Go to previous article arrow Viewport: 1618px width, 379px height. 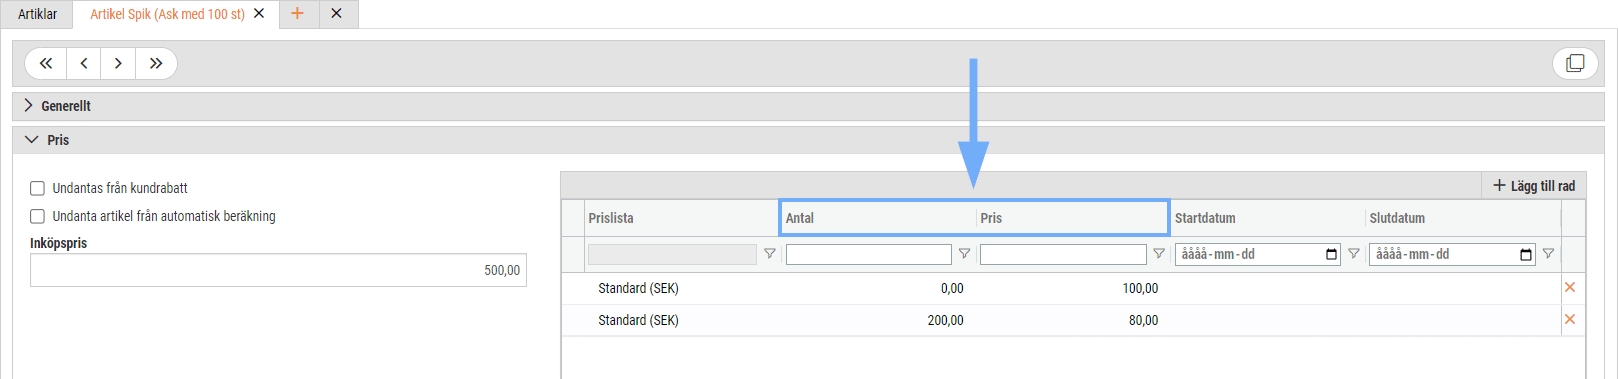[84, 63]
